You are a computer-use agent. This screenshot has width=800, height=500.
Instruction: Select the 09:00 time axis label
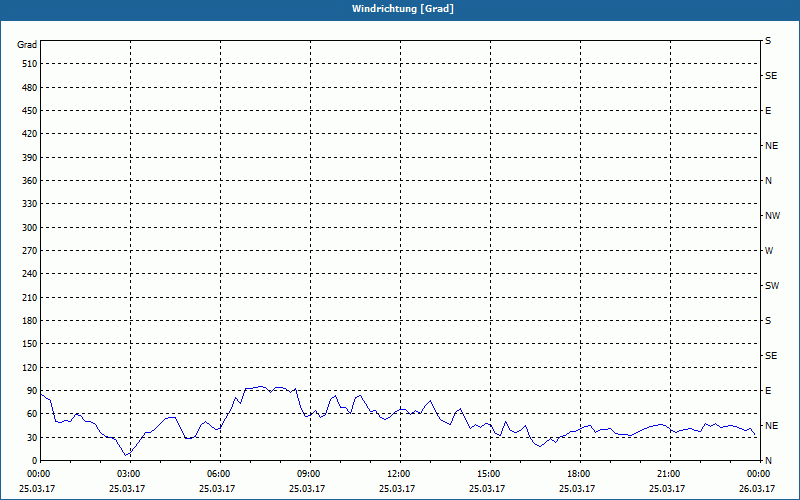coord(310,473)
